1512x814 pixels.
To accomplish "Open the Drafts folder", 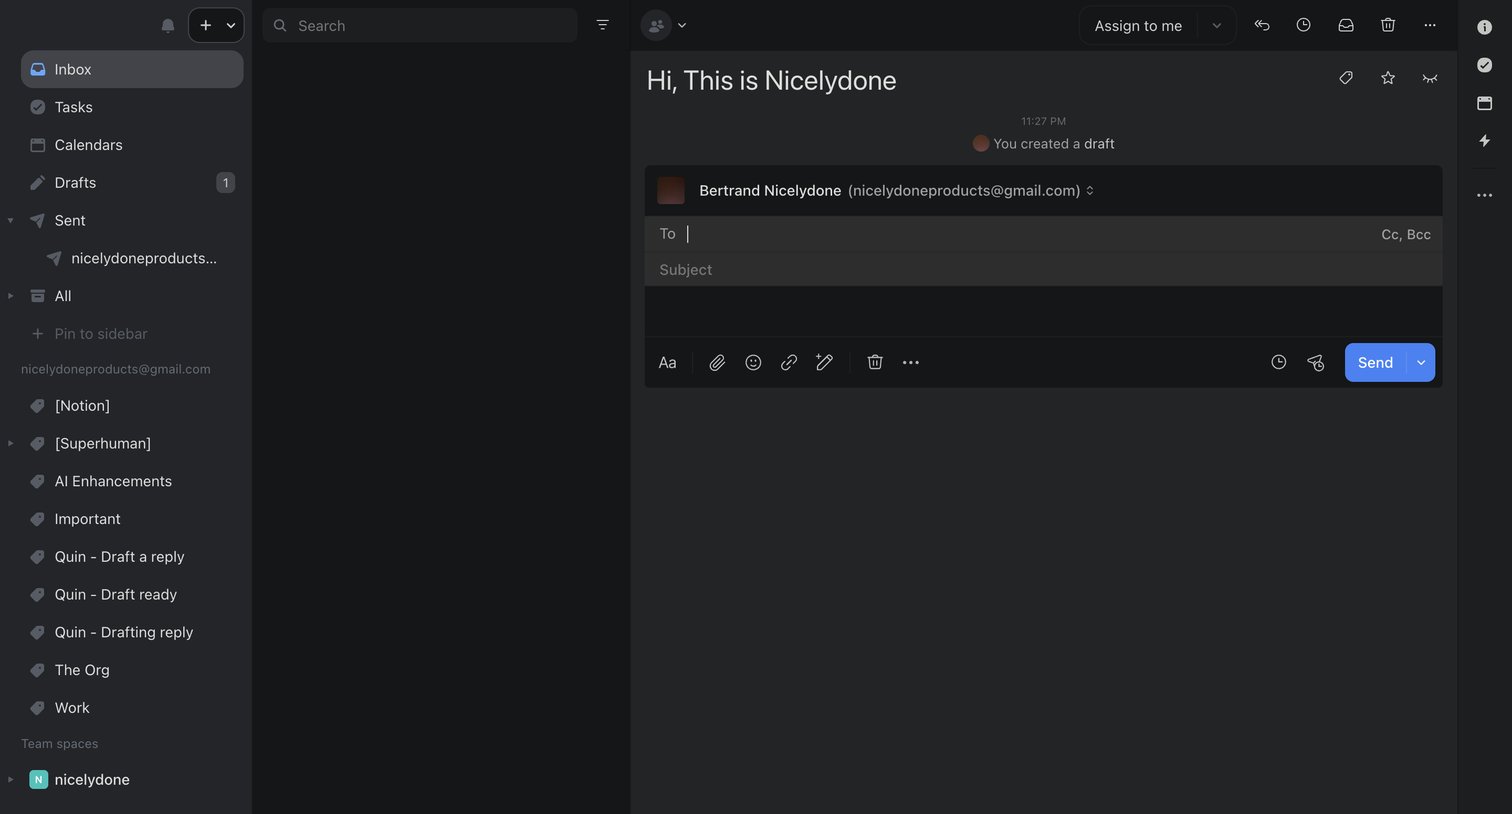I will tap(132, 183).
